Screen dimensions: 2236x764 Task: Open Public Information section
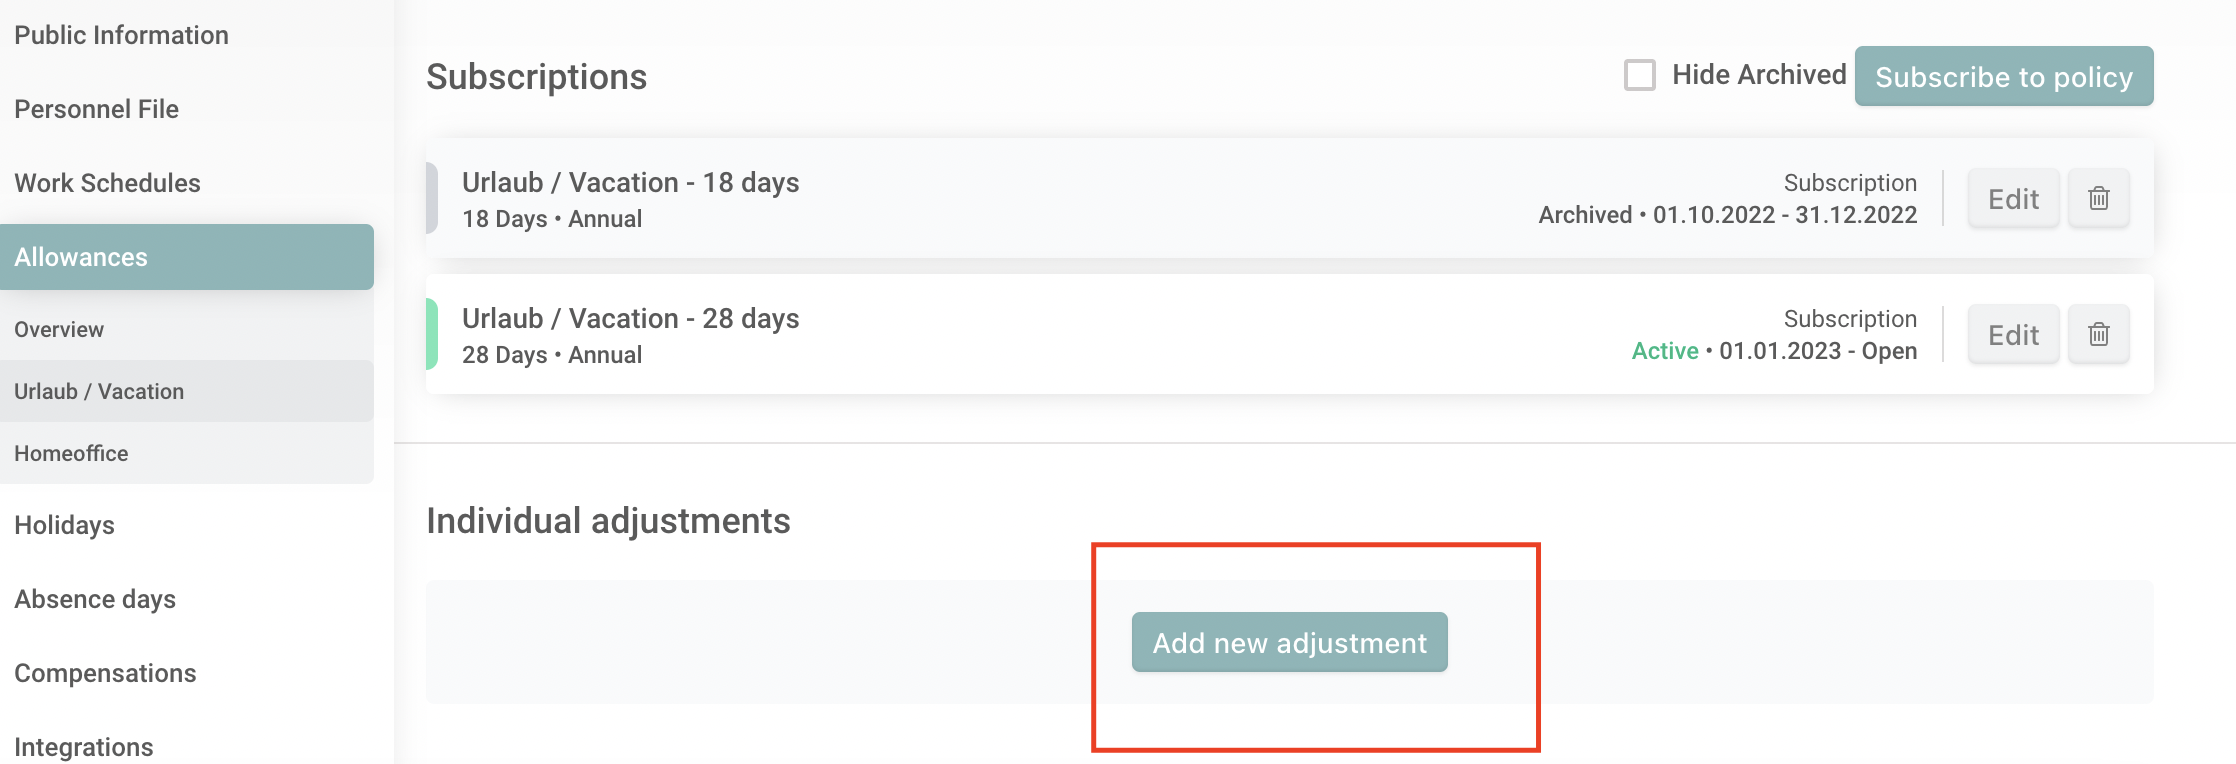coord(121,35)
